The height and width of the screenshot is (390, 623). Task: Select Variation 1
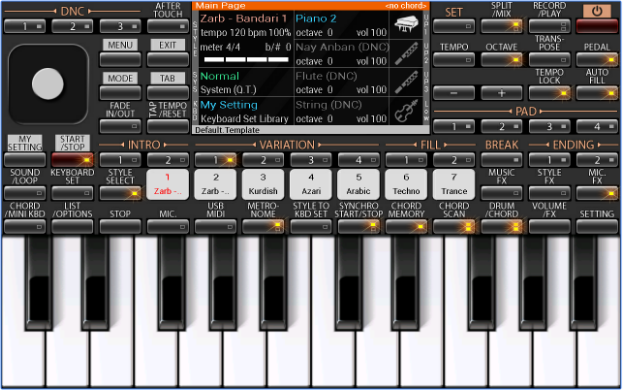pos(215,160)
